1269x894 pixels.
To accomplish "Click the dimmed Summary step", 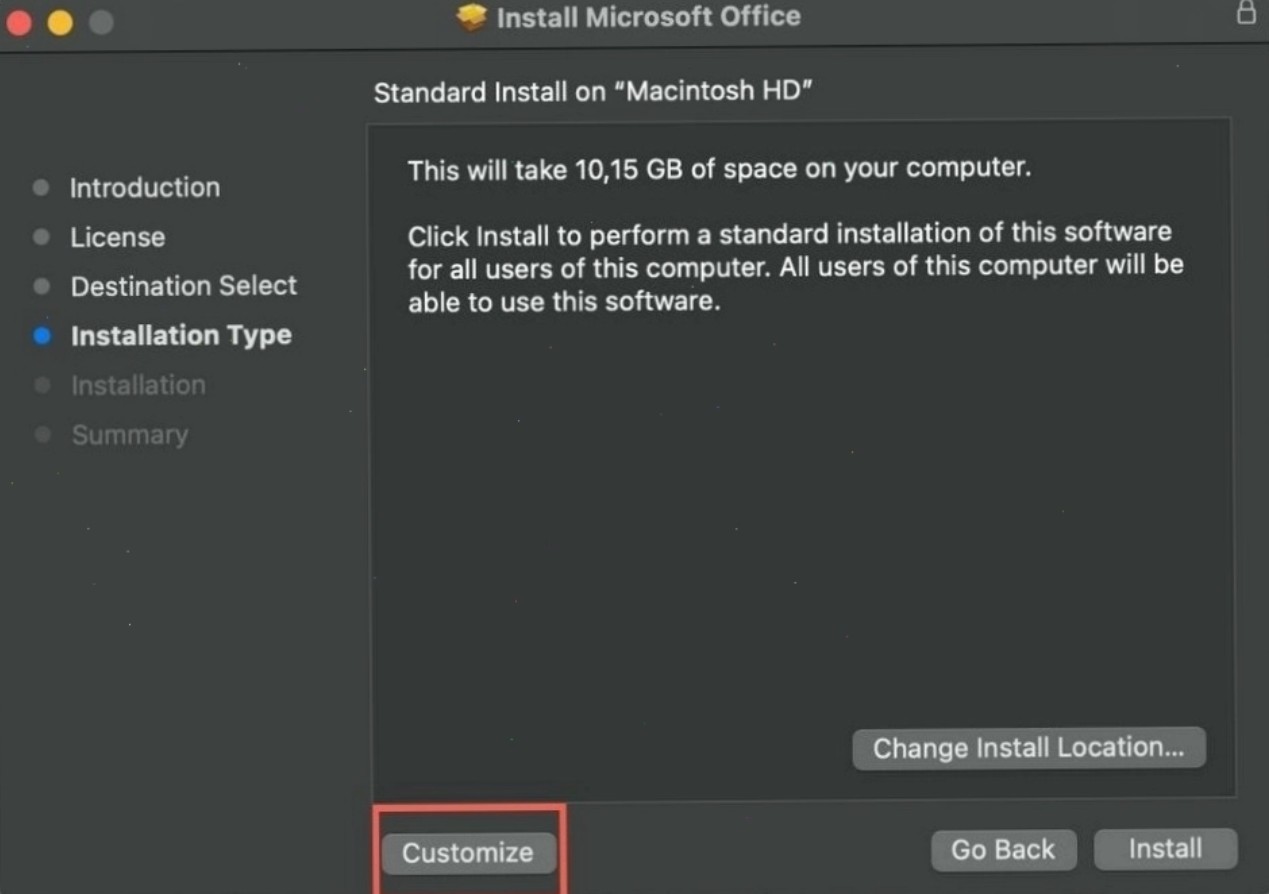I will coord(130,435).
